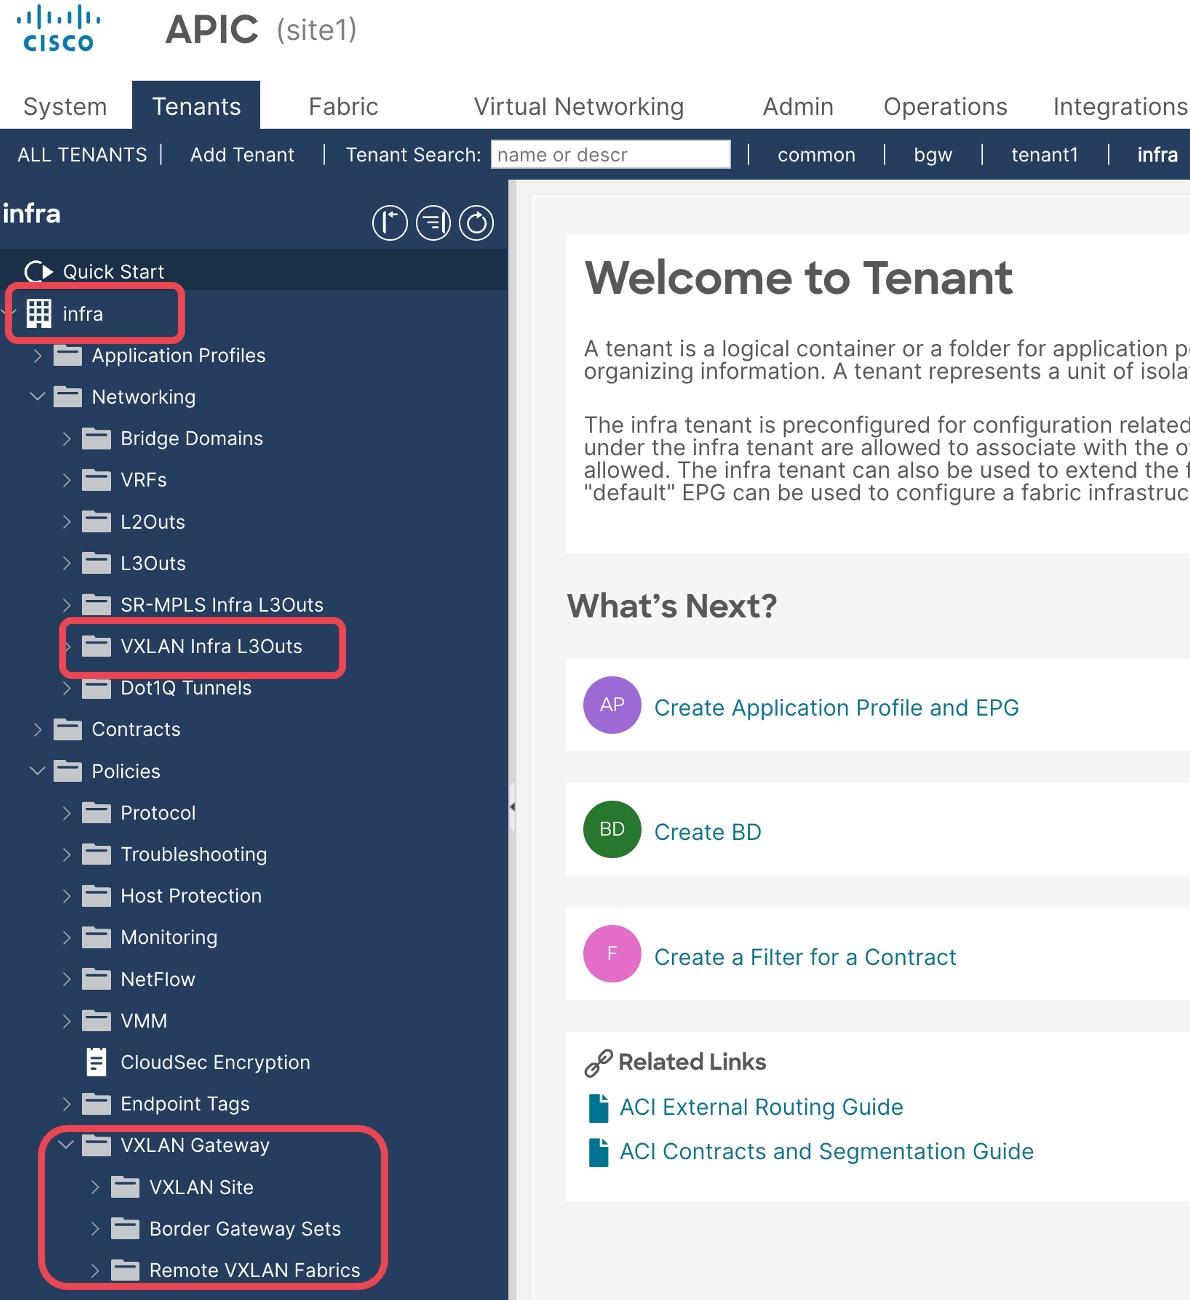Expand the VXLAN Site node

tap(95, 1187)
